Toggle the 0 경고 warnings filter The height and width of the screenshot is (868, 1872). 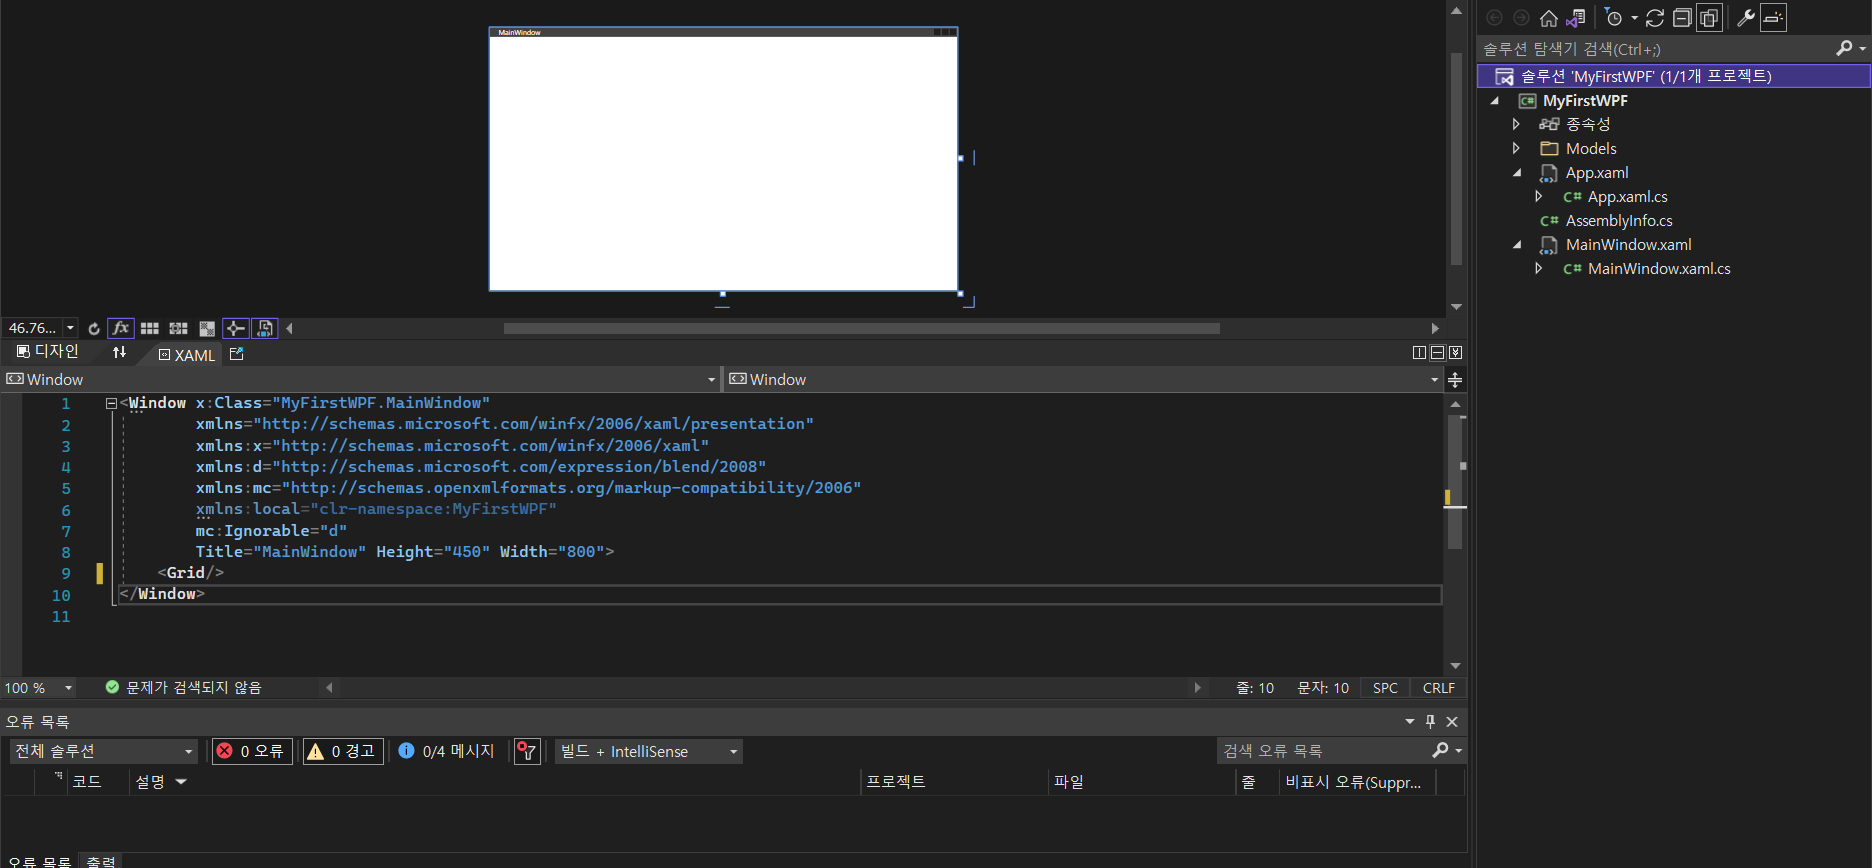pos(343,751)
